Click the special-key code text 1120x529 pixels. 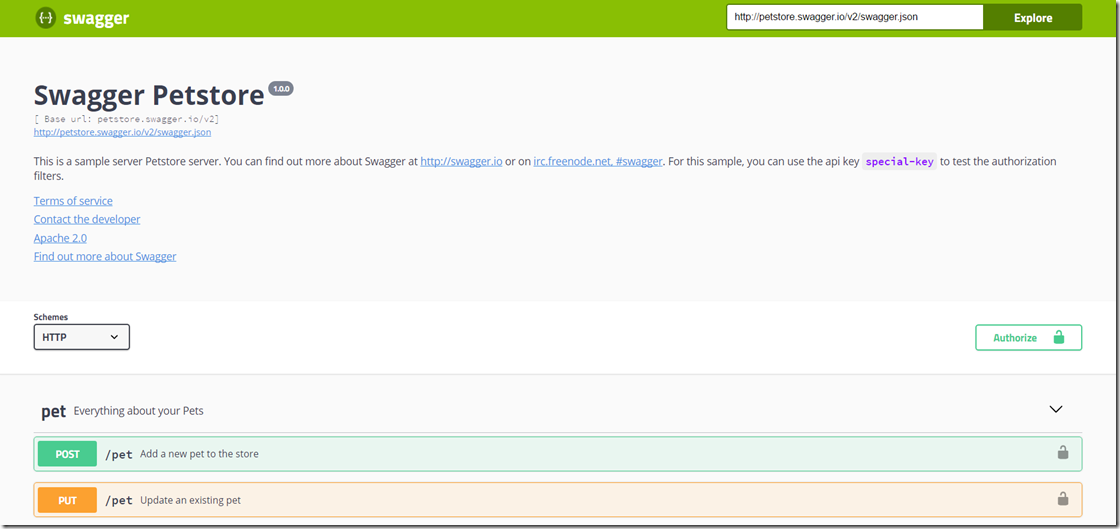coord(899,161)
